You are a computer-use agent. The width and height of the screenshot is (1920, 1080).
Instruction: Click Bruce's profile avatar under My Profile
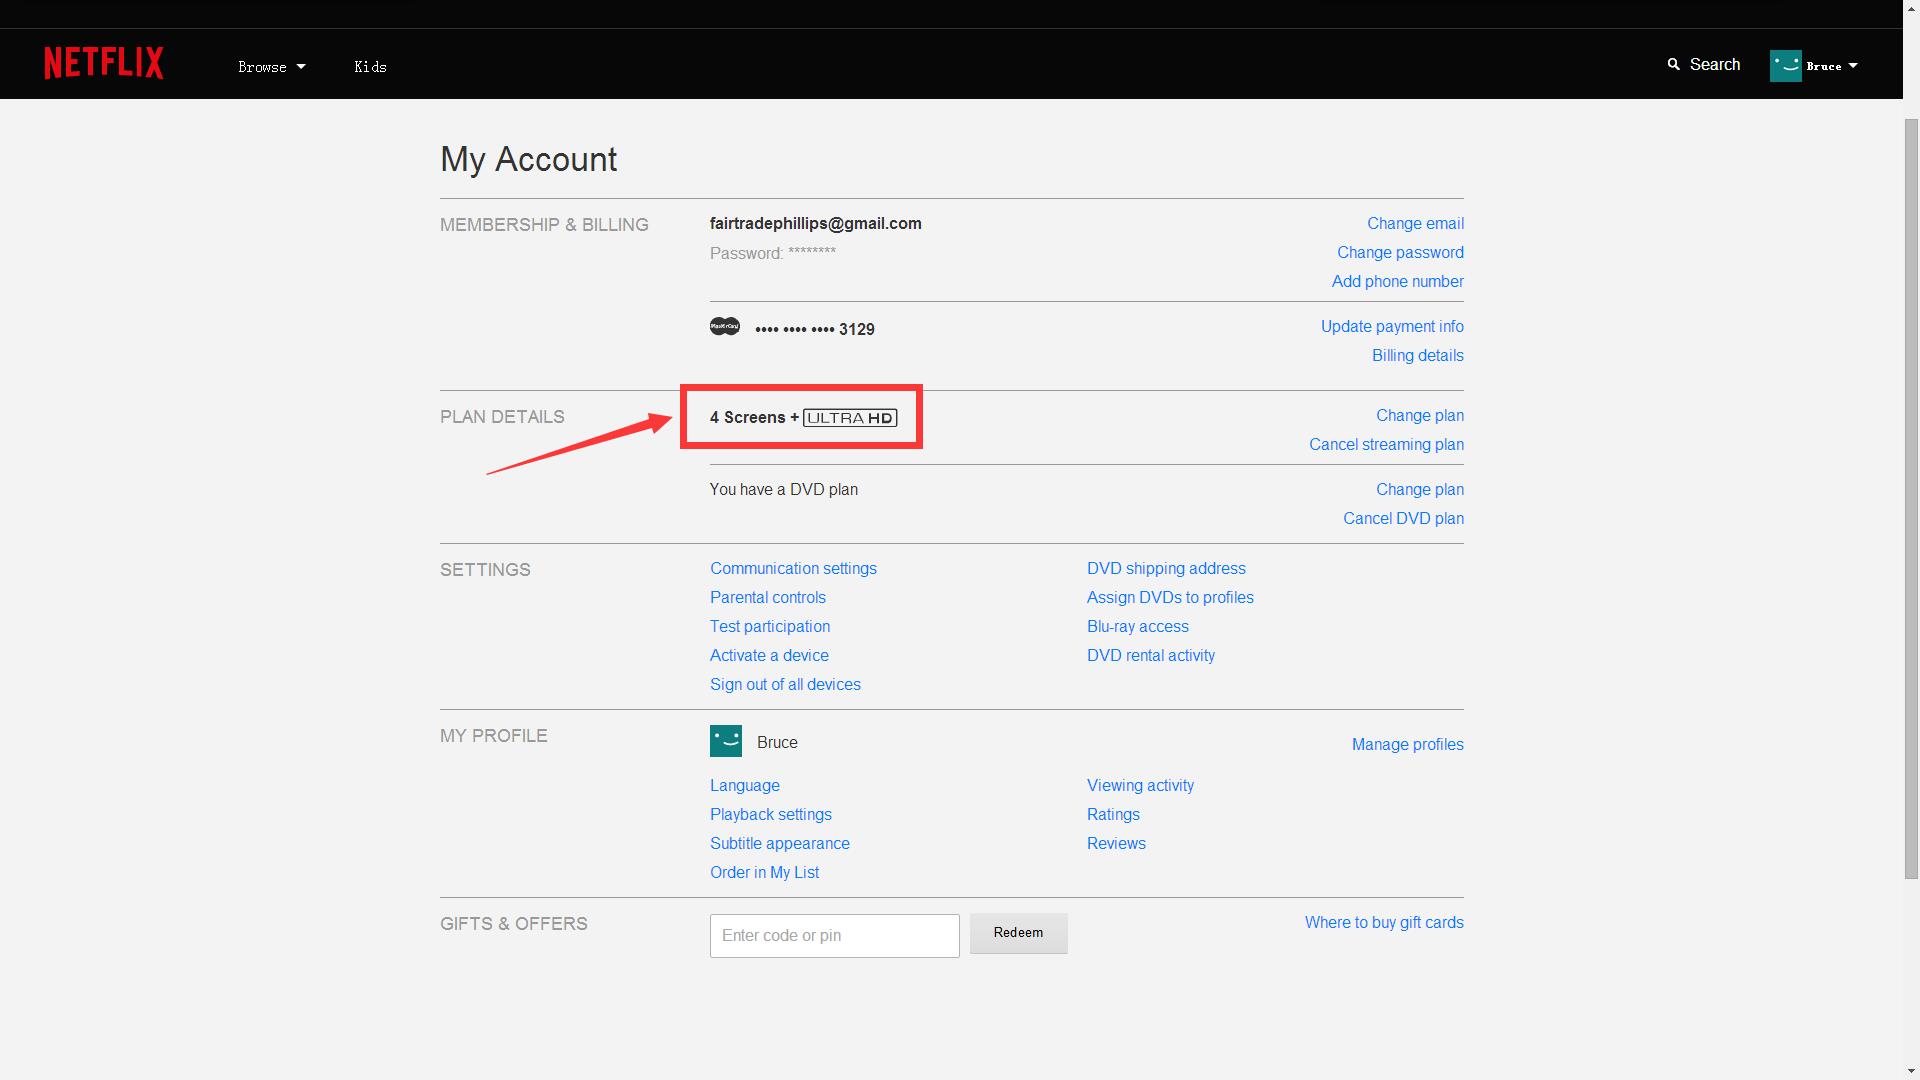[726, 741]
